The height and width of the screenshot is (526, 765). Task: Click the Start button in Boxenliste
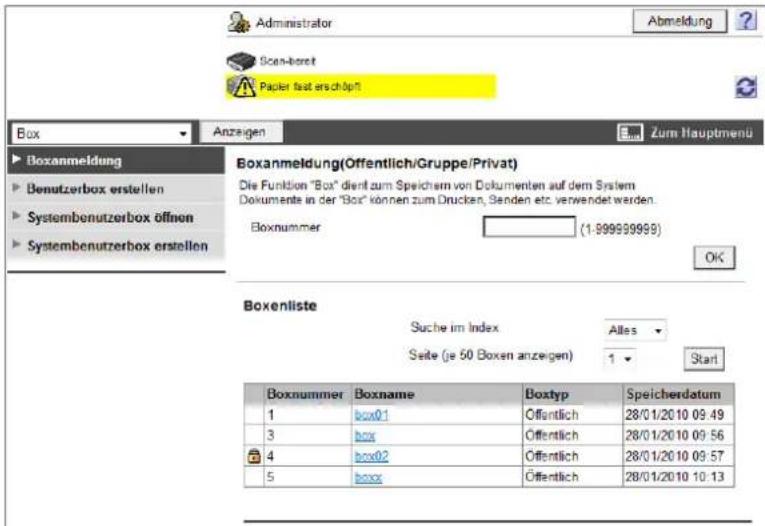coord(704,359)
